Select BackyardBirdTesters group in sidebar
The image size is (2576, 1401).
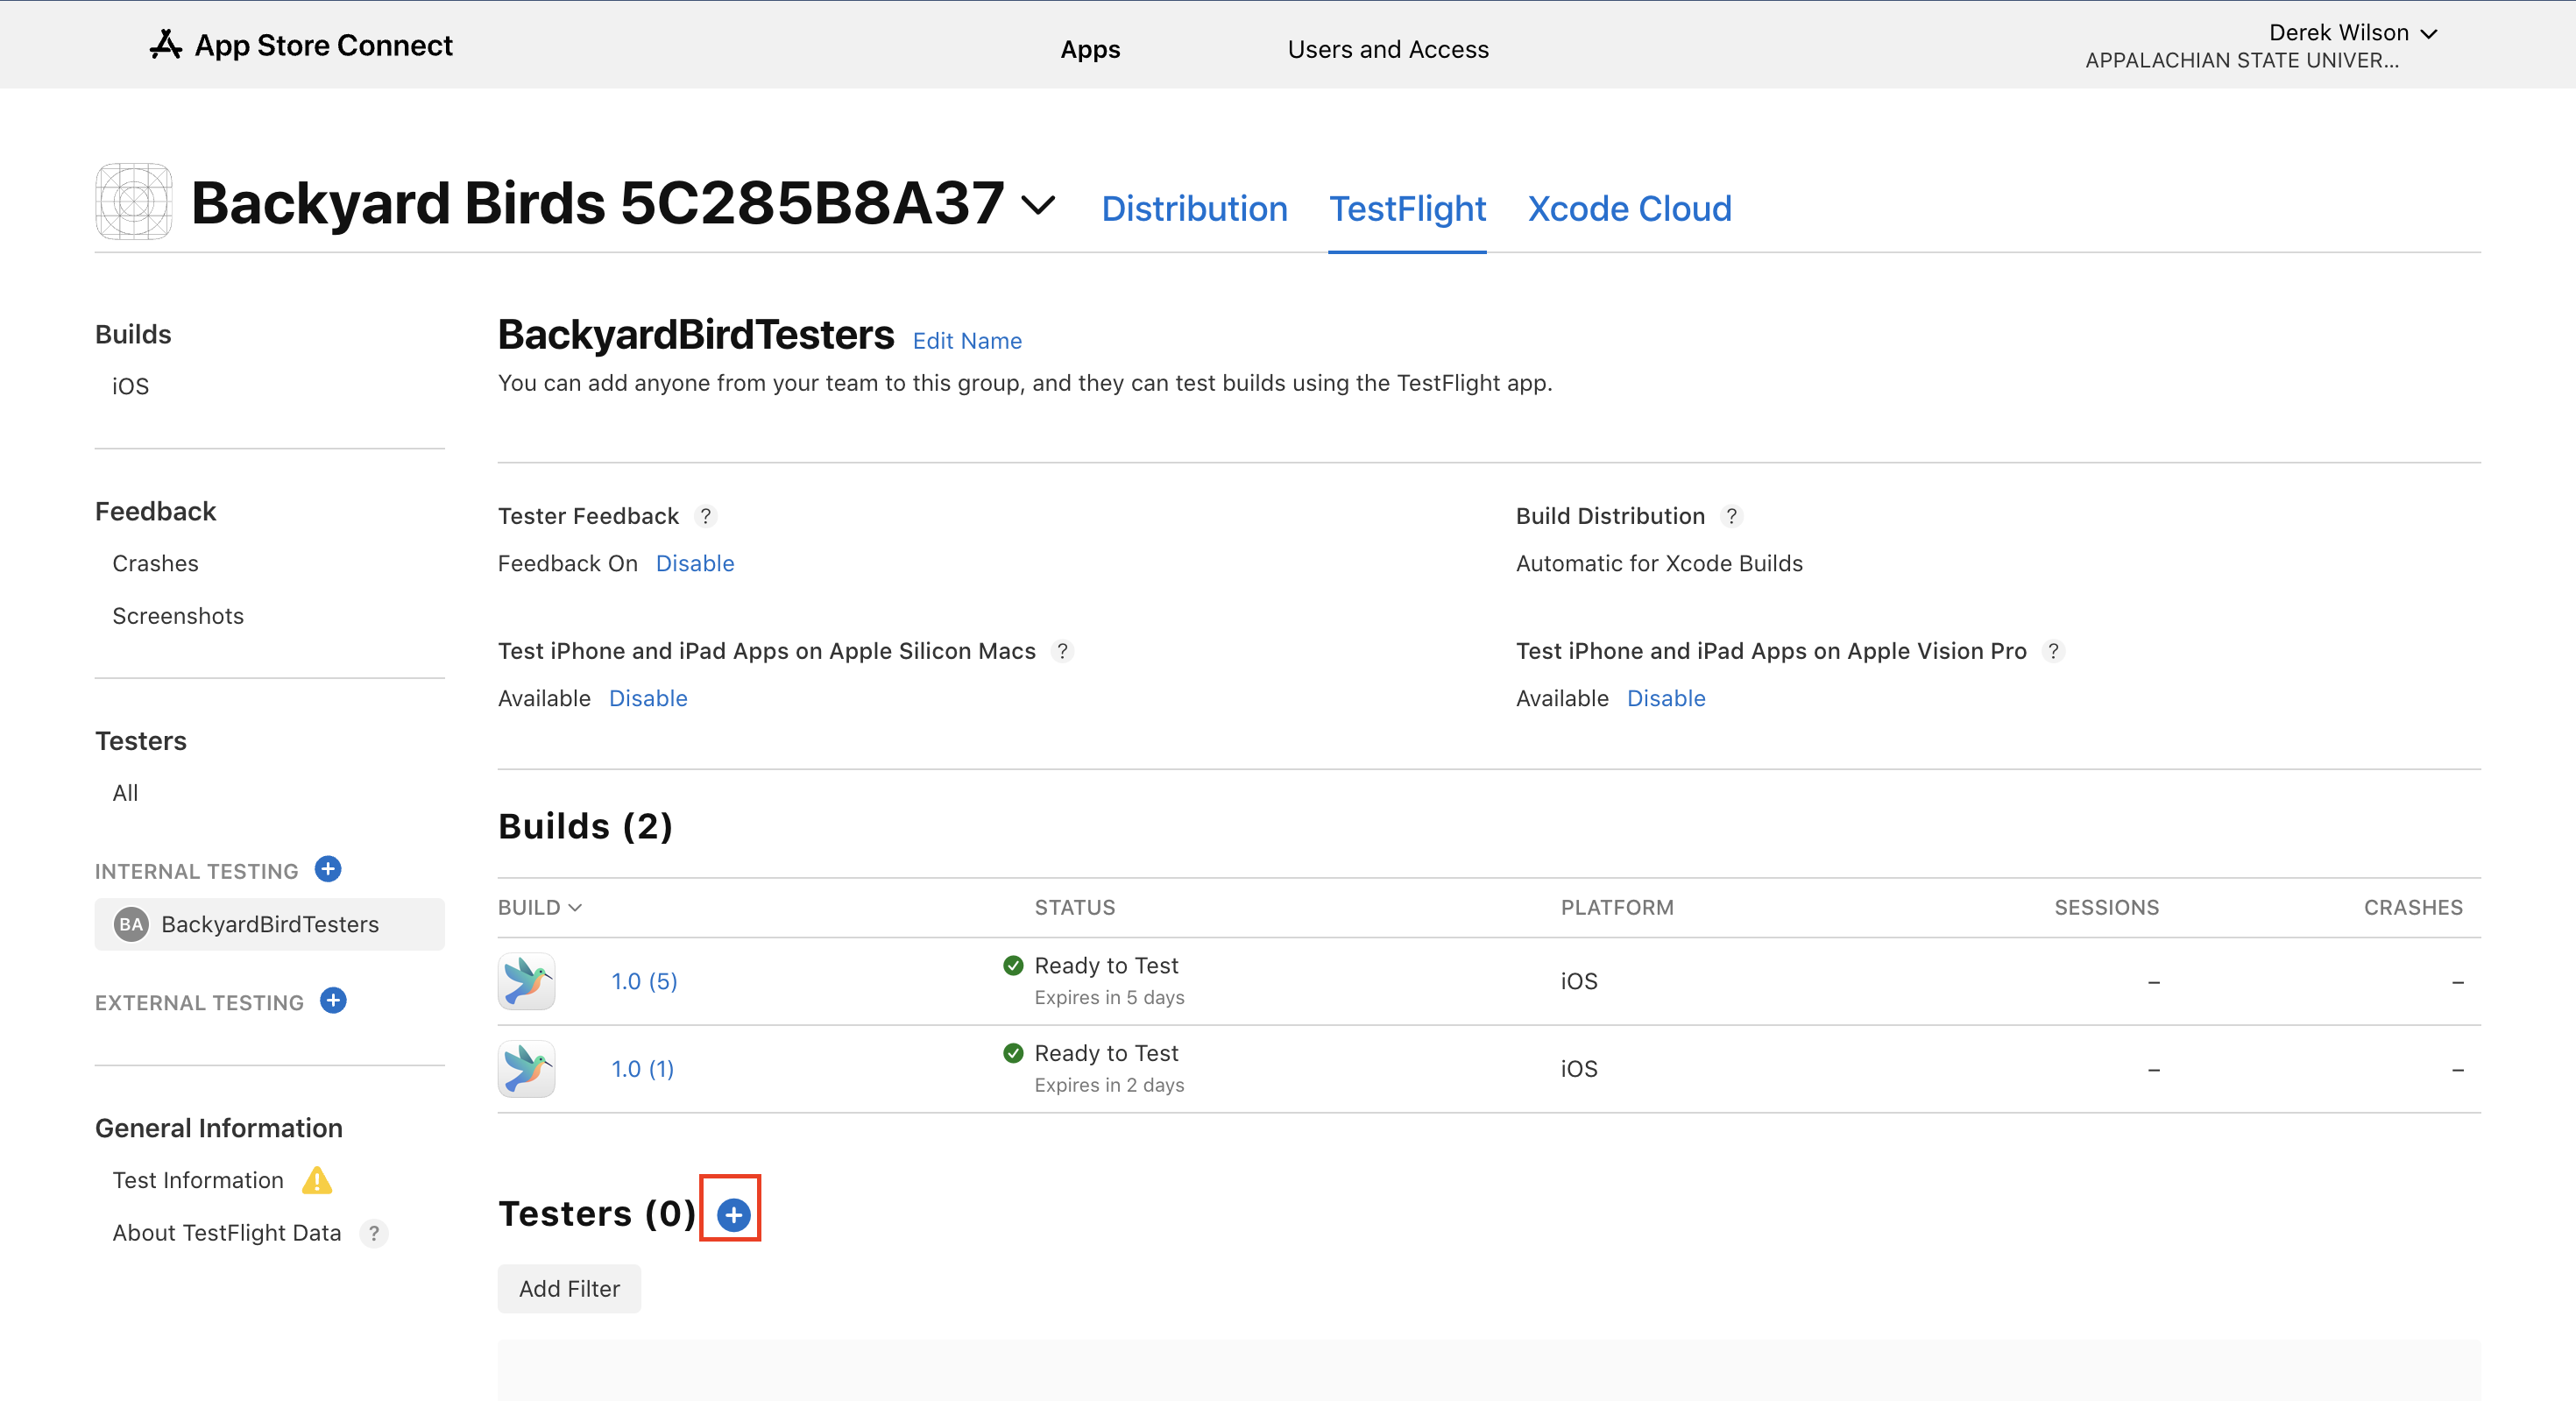point(270,924)
